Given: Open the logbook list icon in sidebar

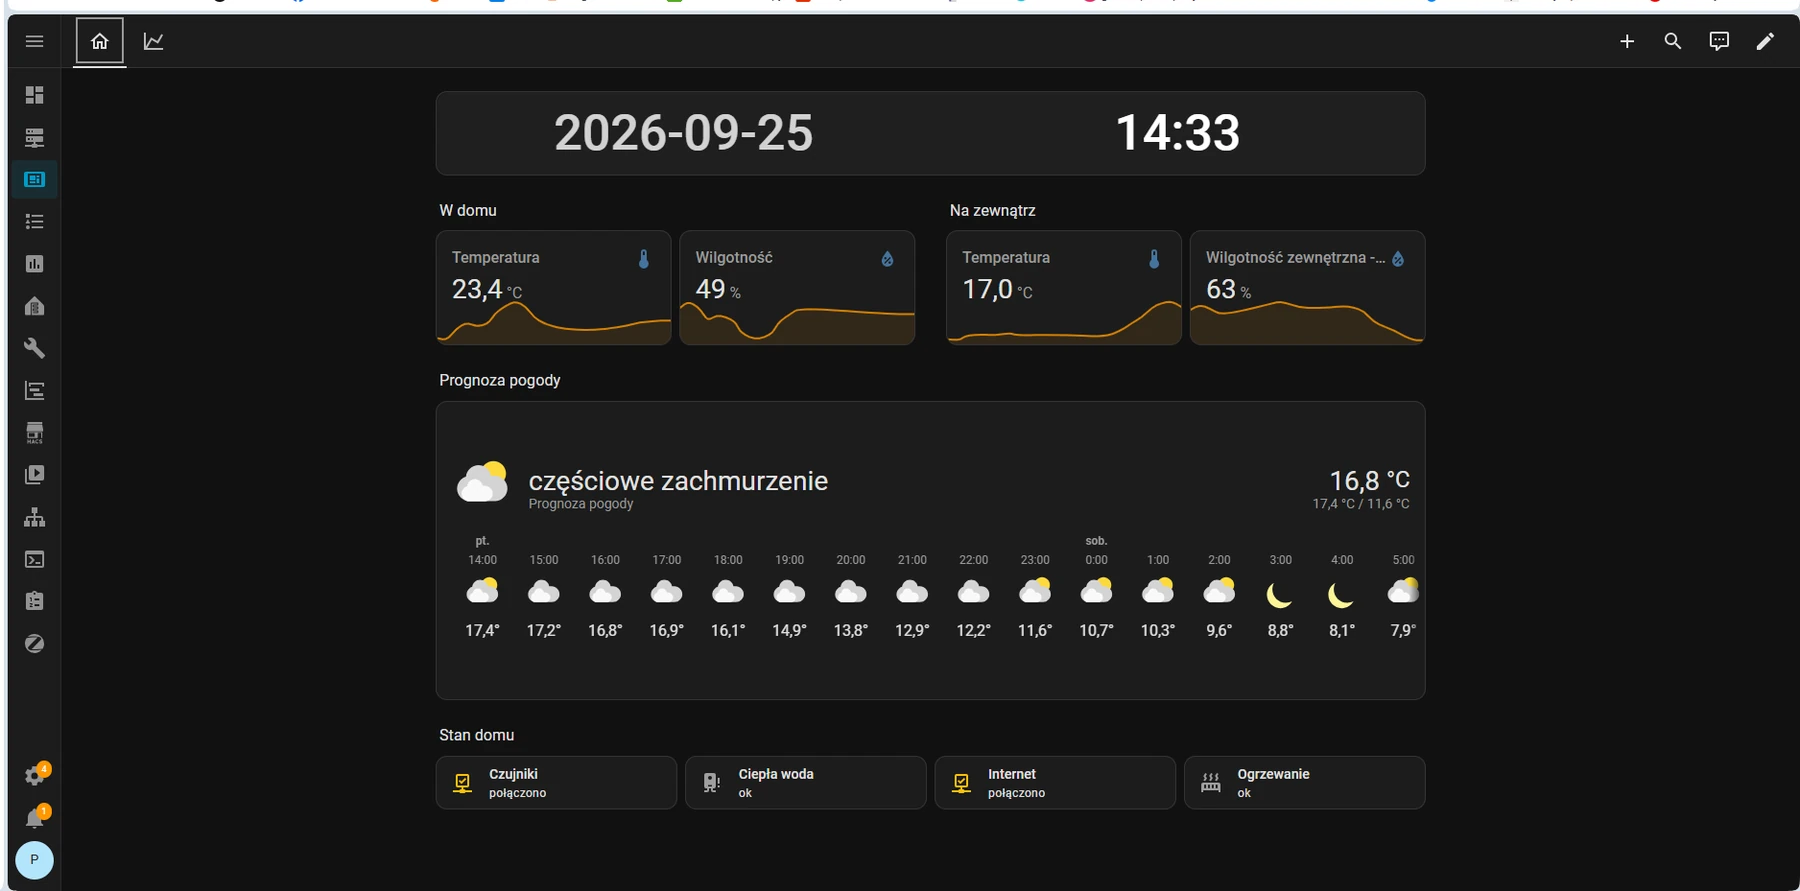Looking at the screenshot, I should [34, 221].
